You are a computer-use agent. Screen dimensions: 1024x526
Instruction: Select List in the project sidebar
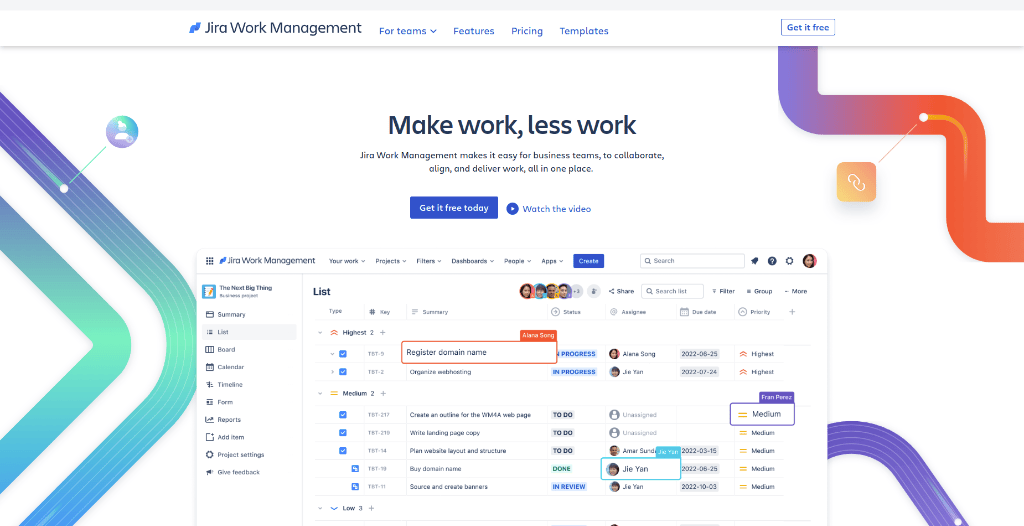pyautogui.click(x=249, y=332)
